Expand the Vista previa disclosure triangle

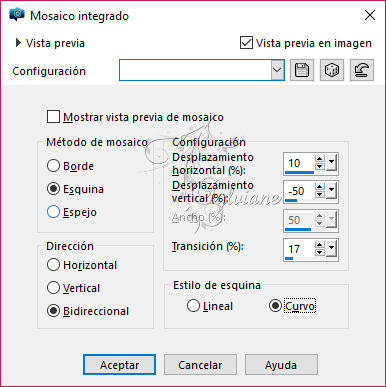[18, 43]
